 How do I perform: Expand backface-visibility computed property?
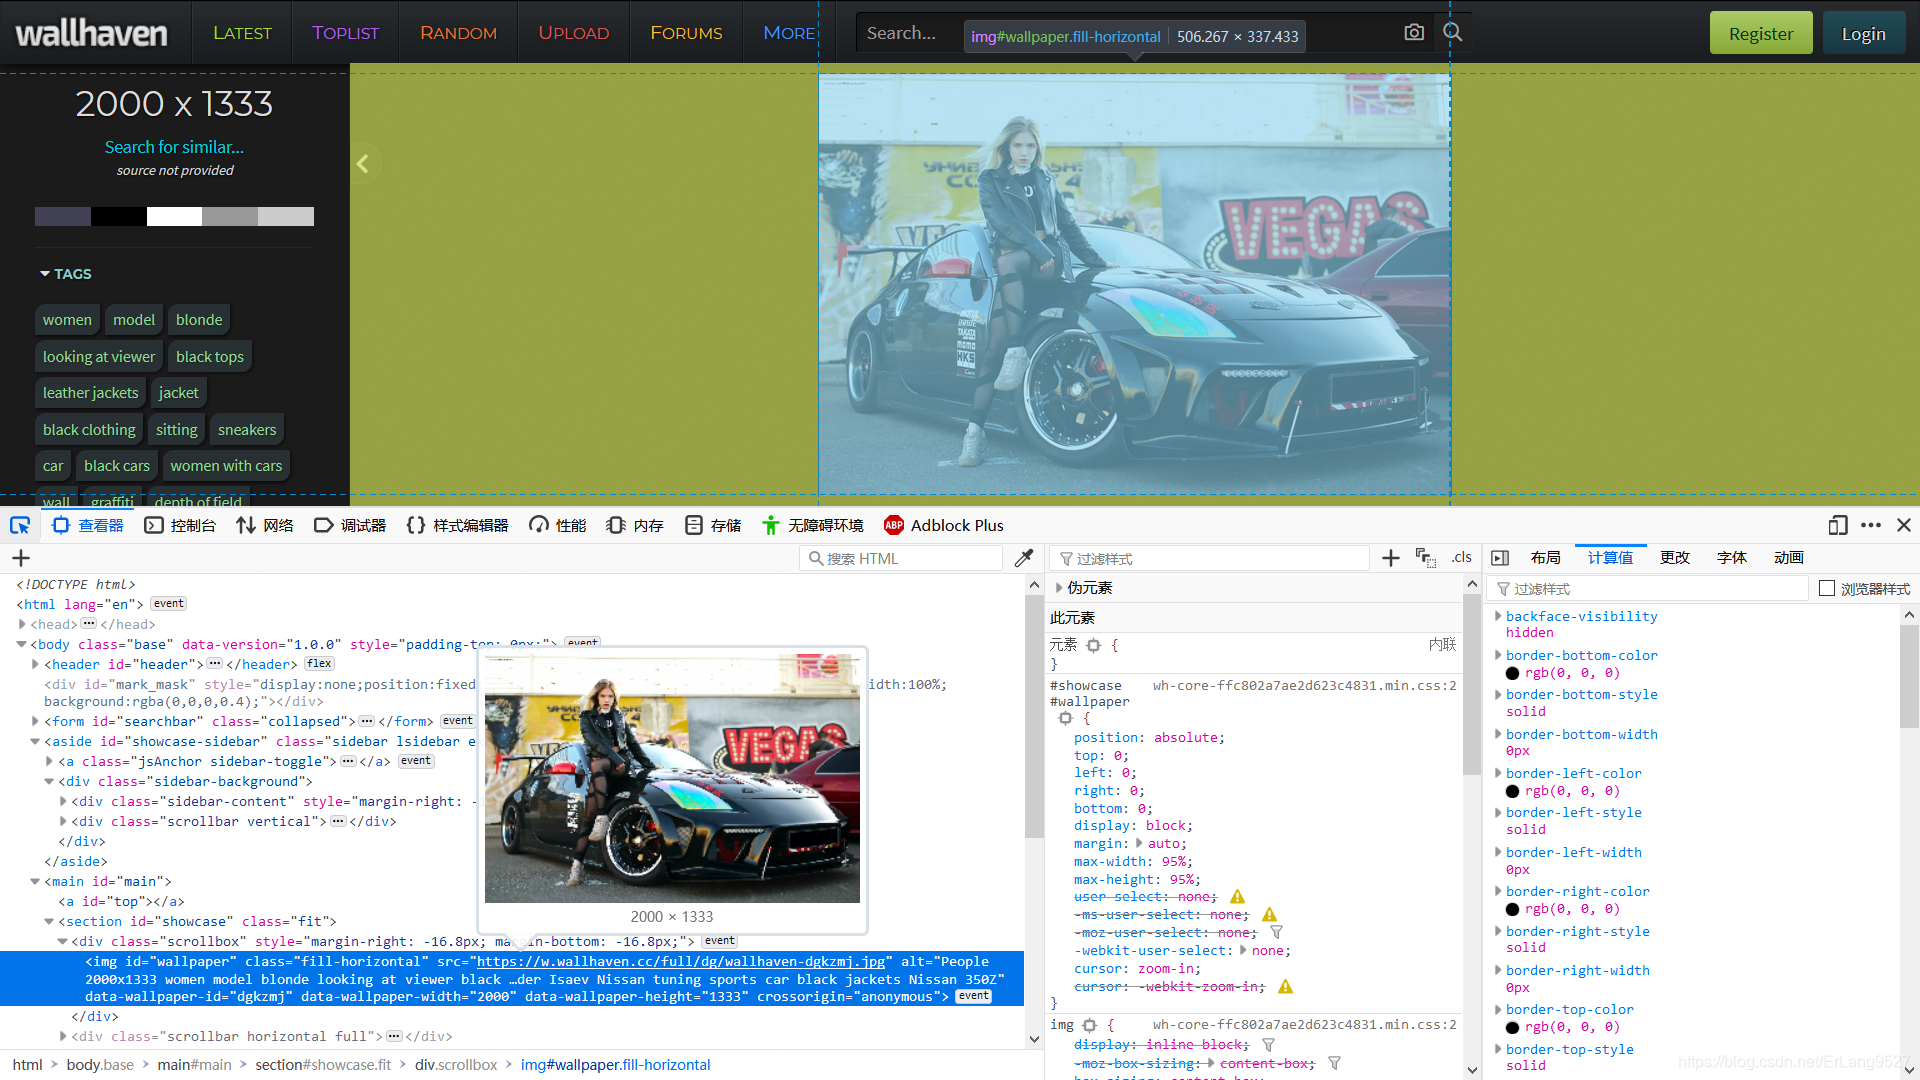(1498, 617)
